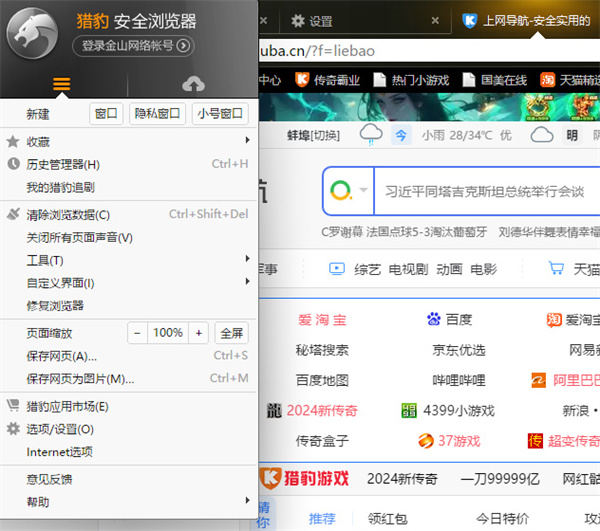Screen dimensions: 600x531
Task: Open the cloud sync tab icon
Action: pyautogui.click(x=194, y=84)
